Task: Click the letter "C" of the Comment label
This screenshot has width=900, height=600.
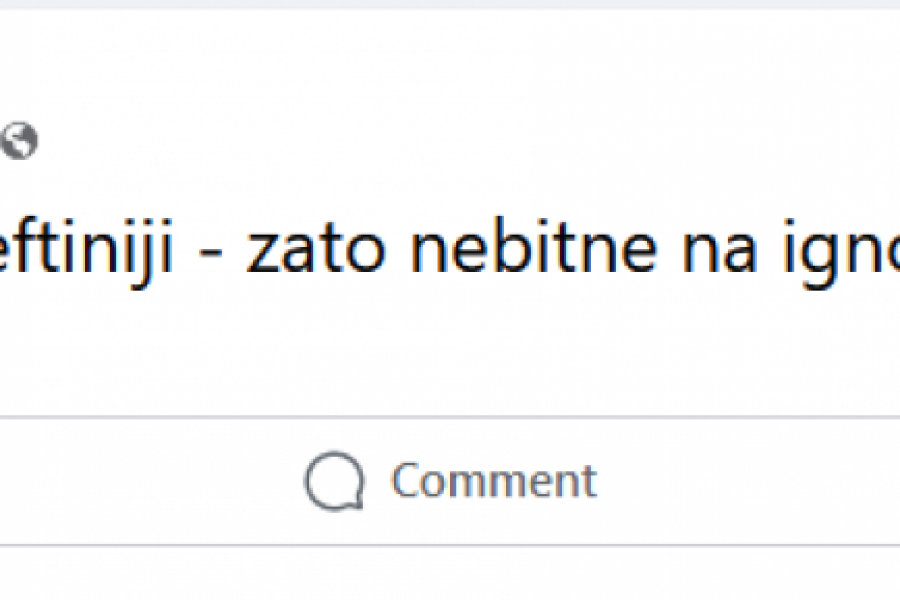Action: tap(406, 481)
